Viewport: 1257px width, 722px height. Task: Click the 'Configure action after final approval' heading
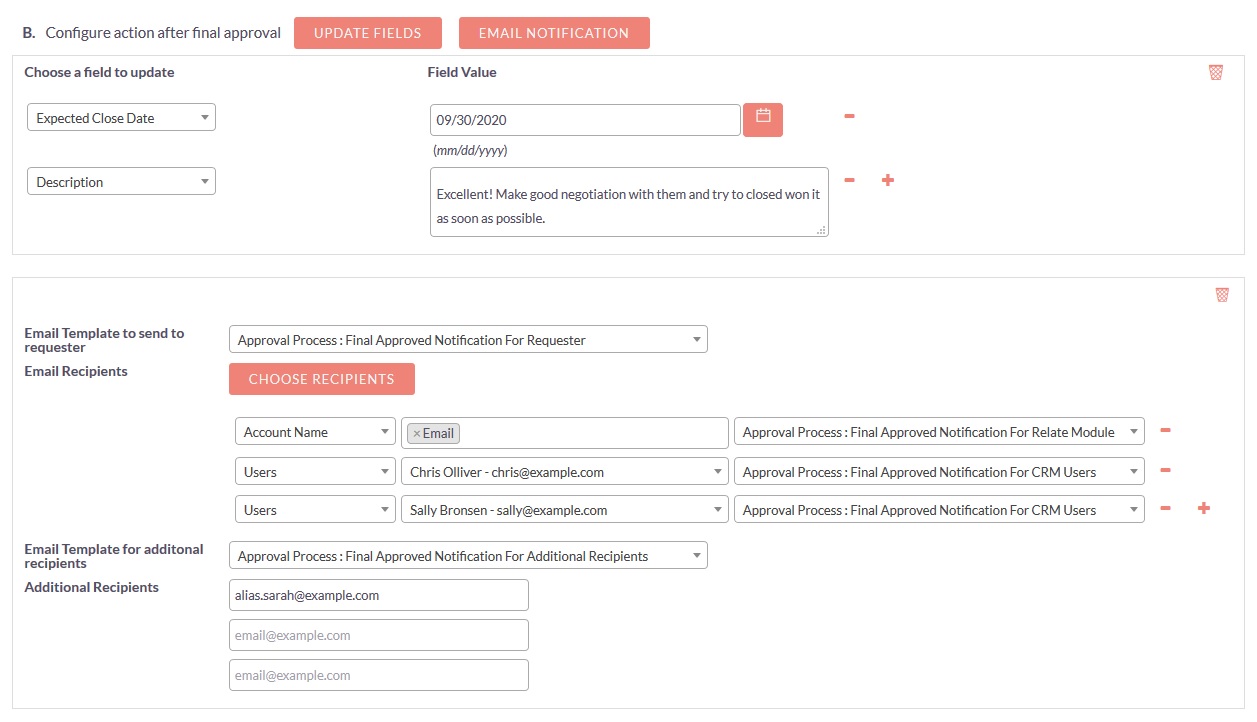click(163, 33)
